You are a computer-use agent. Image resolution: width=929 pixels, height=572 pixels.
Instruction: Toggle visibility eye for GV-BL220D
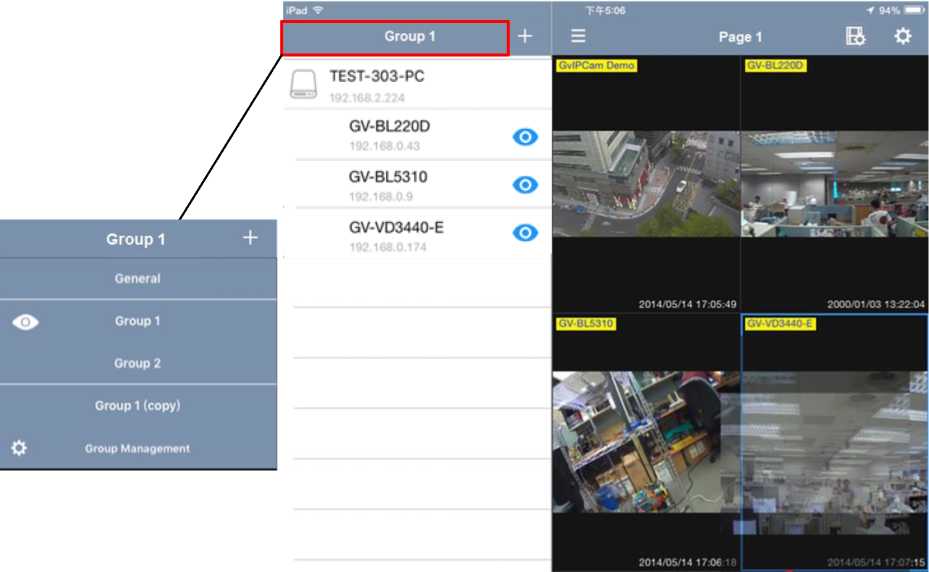click(525, 137)
